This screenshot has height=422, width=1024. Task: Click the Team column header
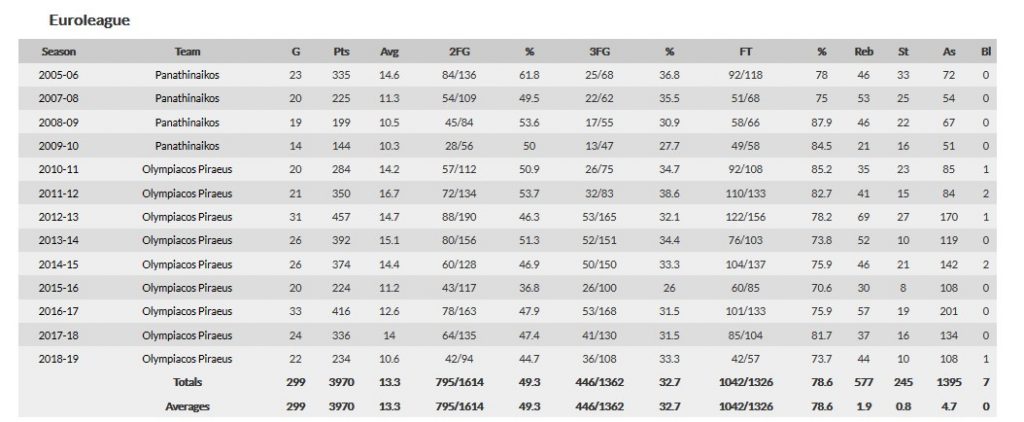coord(187,52)
